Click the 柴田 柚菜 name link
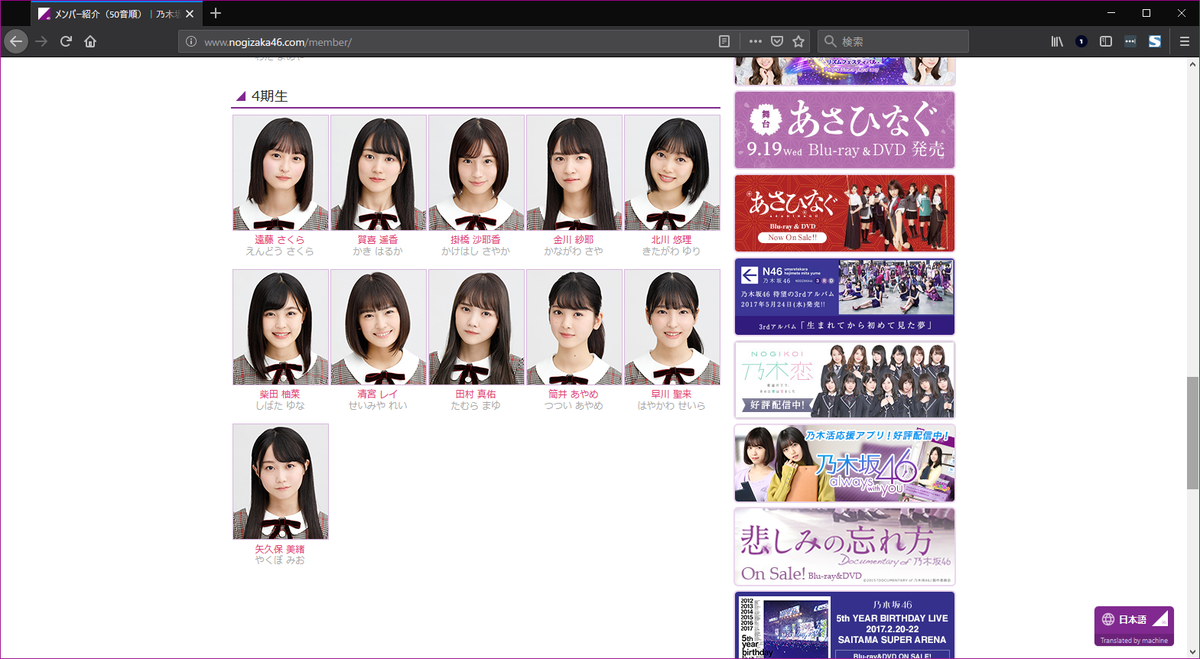The image size is (1200, 659). [x=280, y=394]
